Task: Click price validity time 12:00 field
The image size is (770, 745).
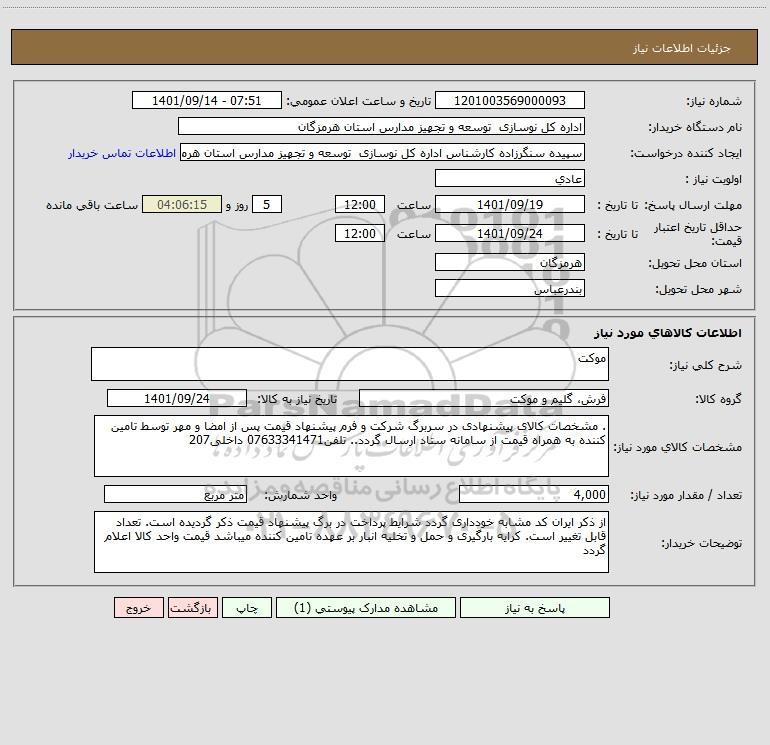Action: tap(359, 233)
